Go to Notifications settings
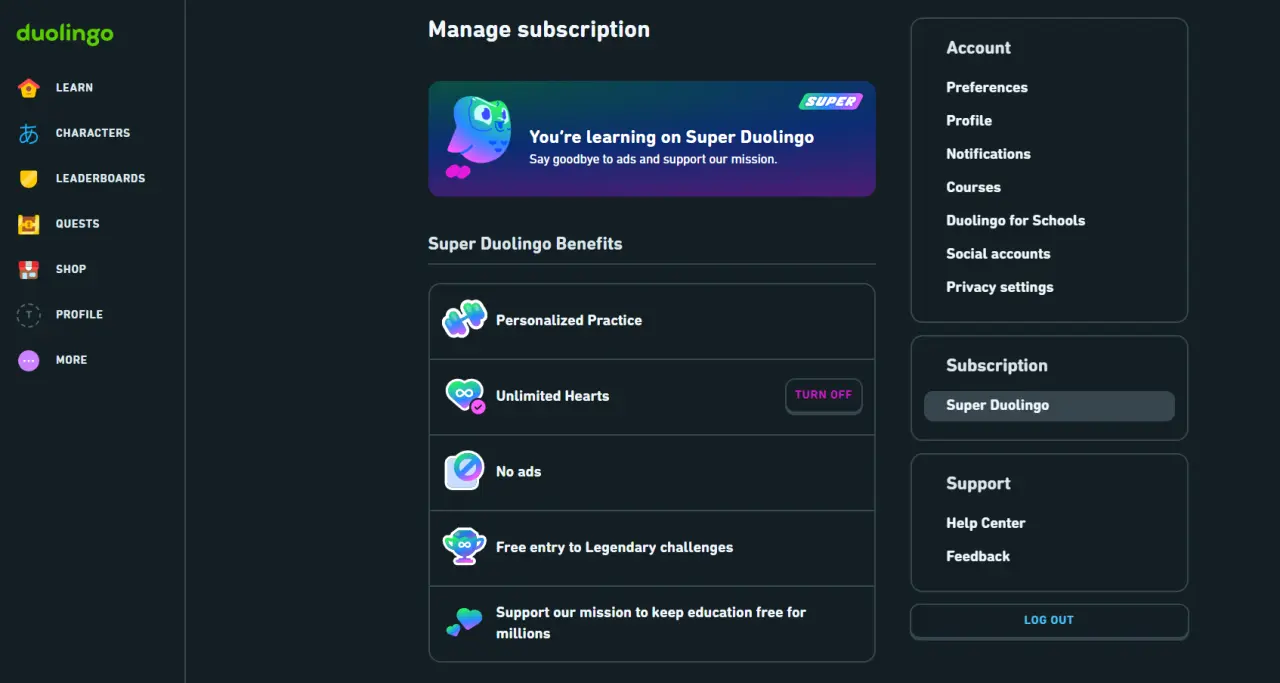This screenshot has width=1280, height=683. coord(988,154)
